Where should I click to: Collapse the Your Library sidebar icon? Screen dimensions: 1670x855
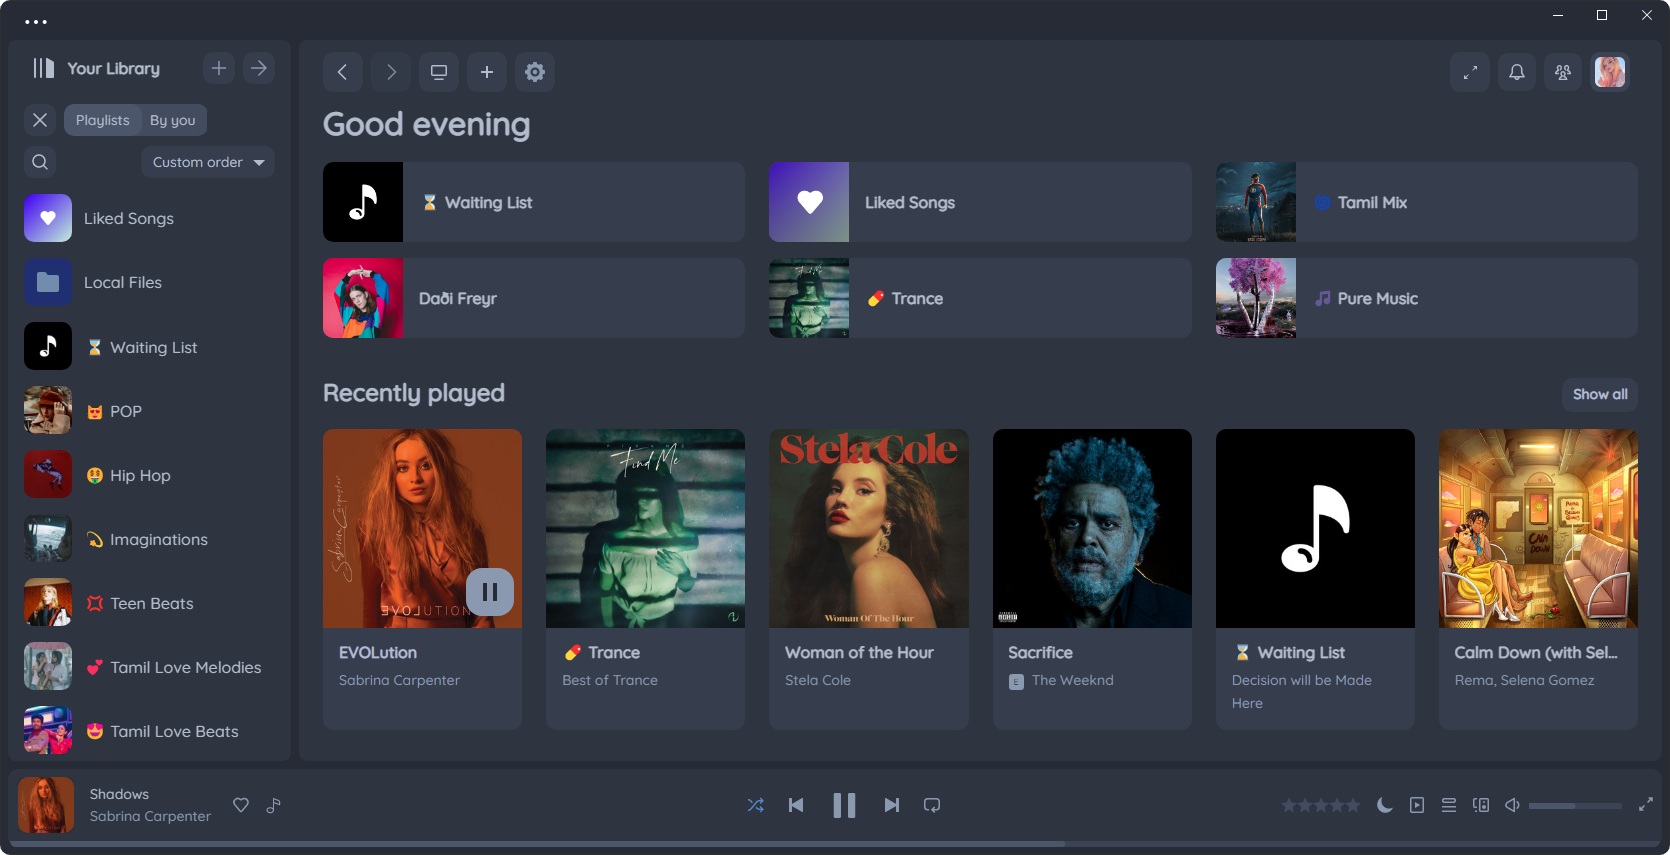(x=43, y=68)
